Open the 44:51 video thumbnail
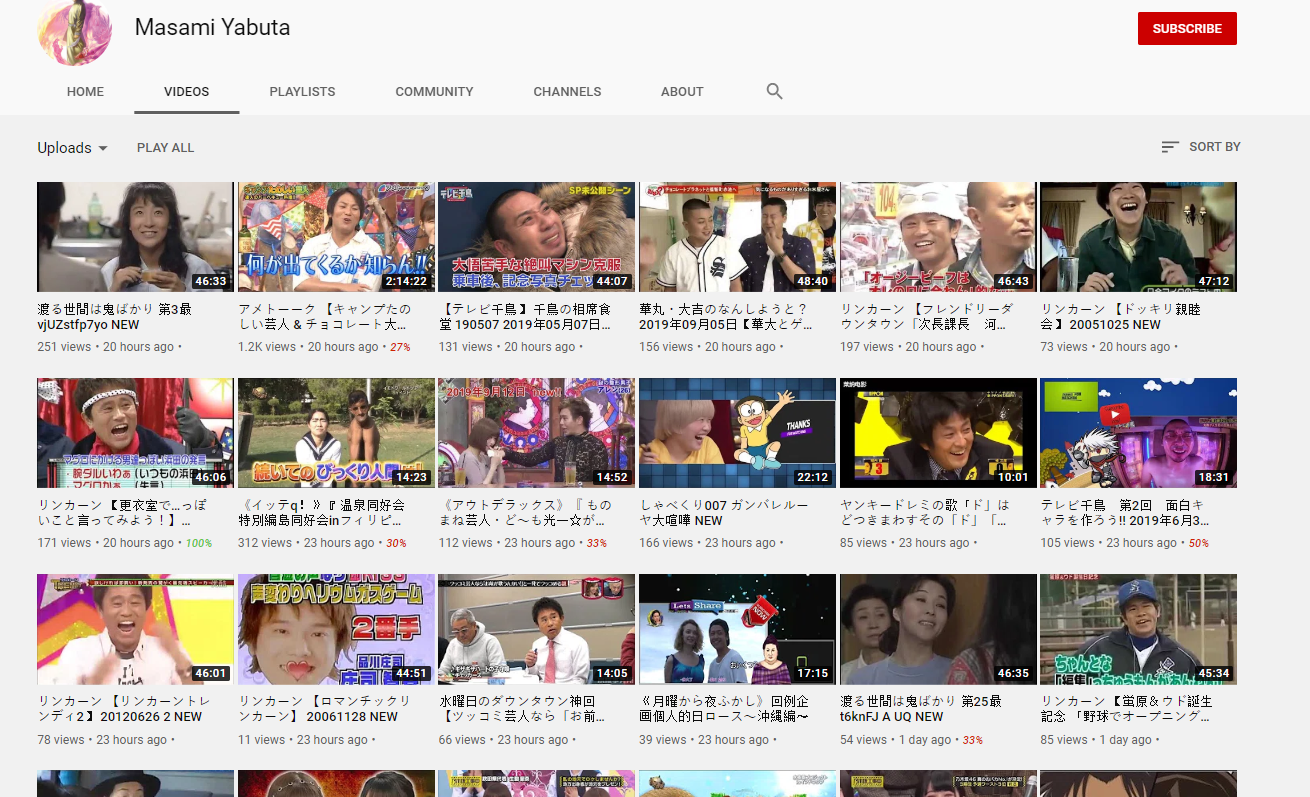Image resolution: width=1310 pixels, height=797 pixels. (336, 629)
